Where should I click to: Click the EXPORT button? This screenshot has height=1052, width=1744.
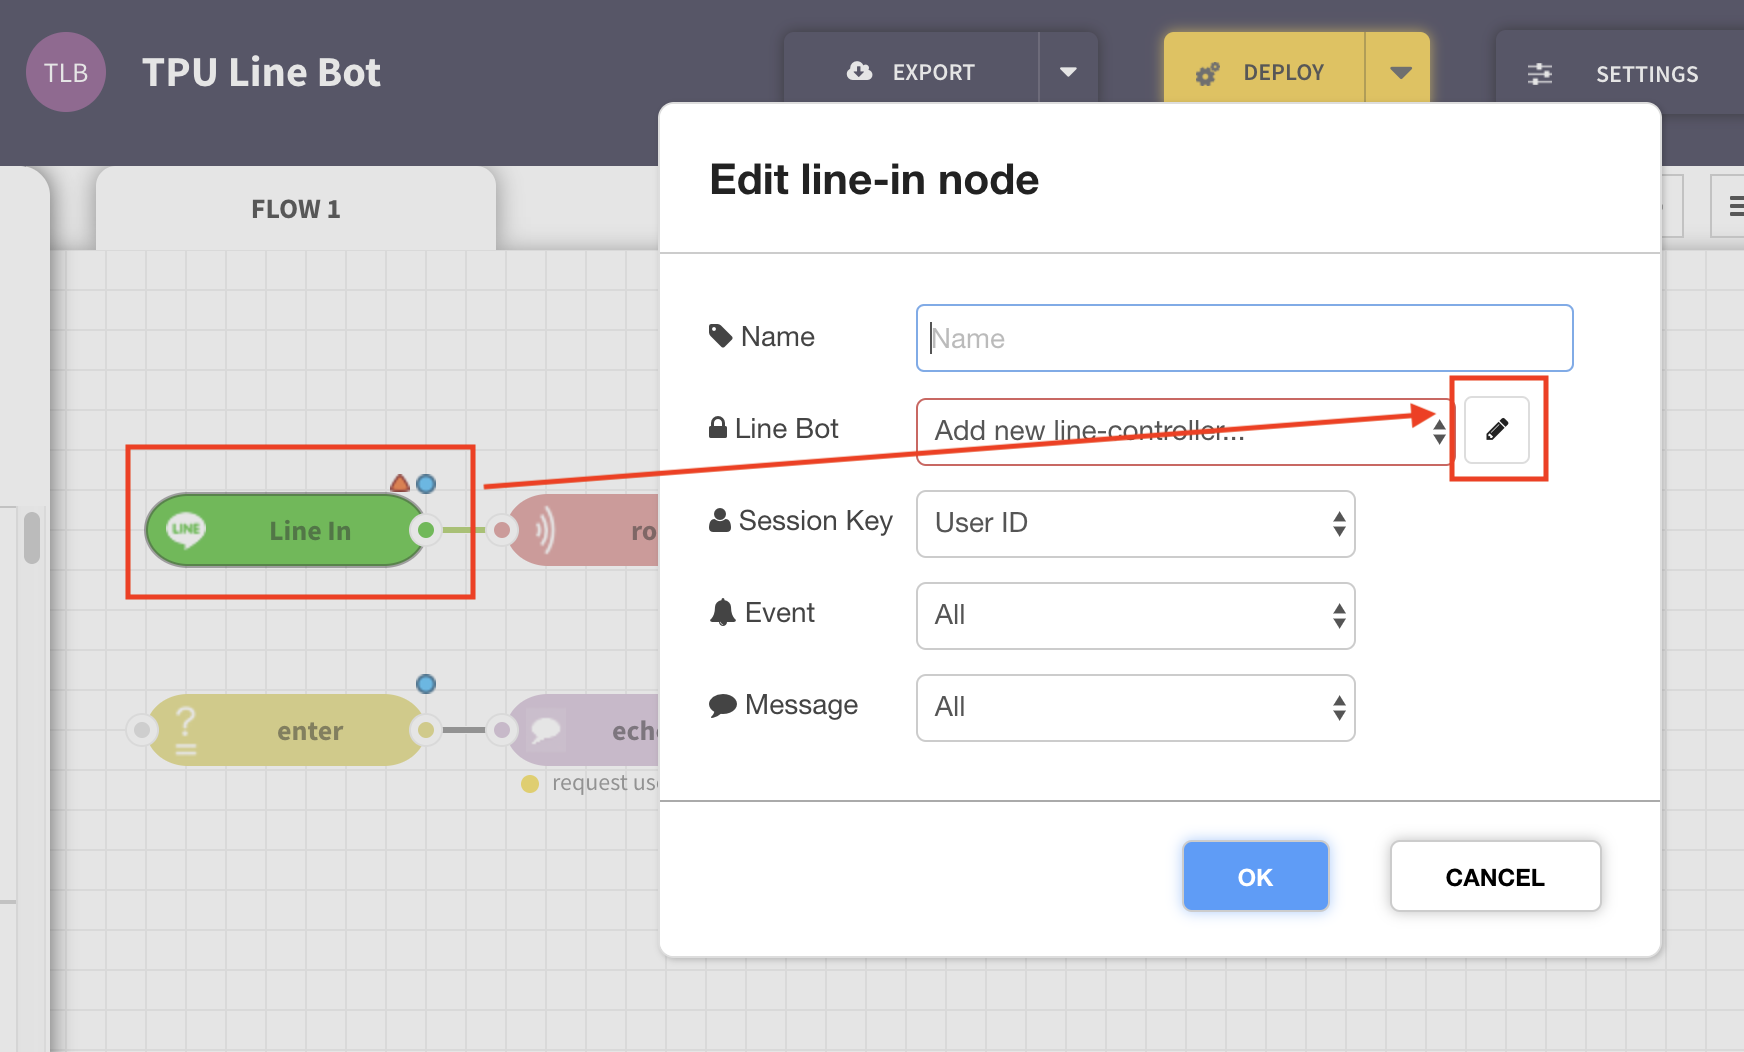click(911, 72)
